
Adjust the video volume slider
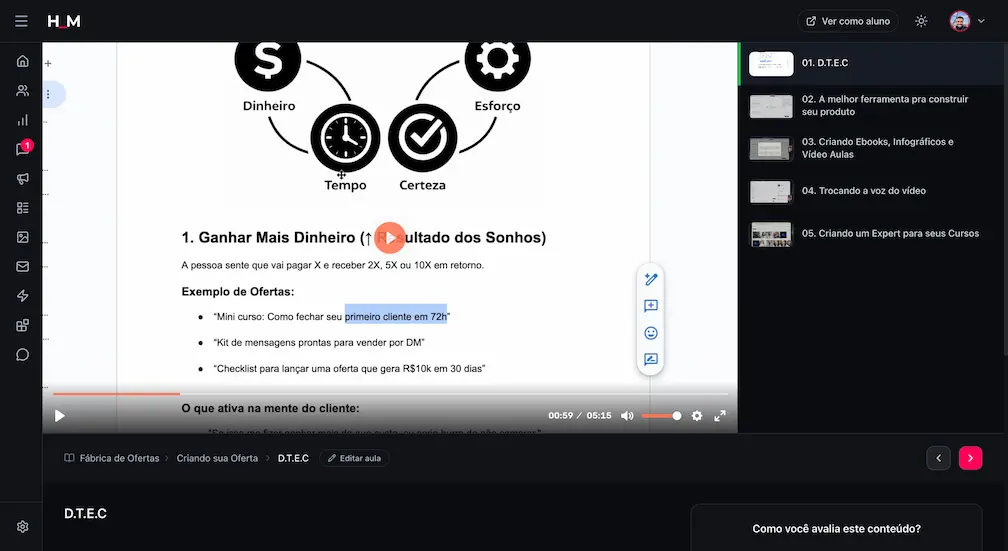(x=662, y=416)
